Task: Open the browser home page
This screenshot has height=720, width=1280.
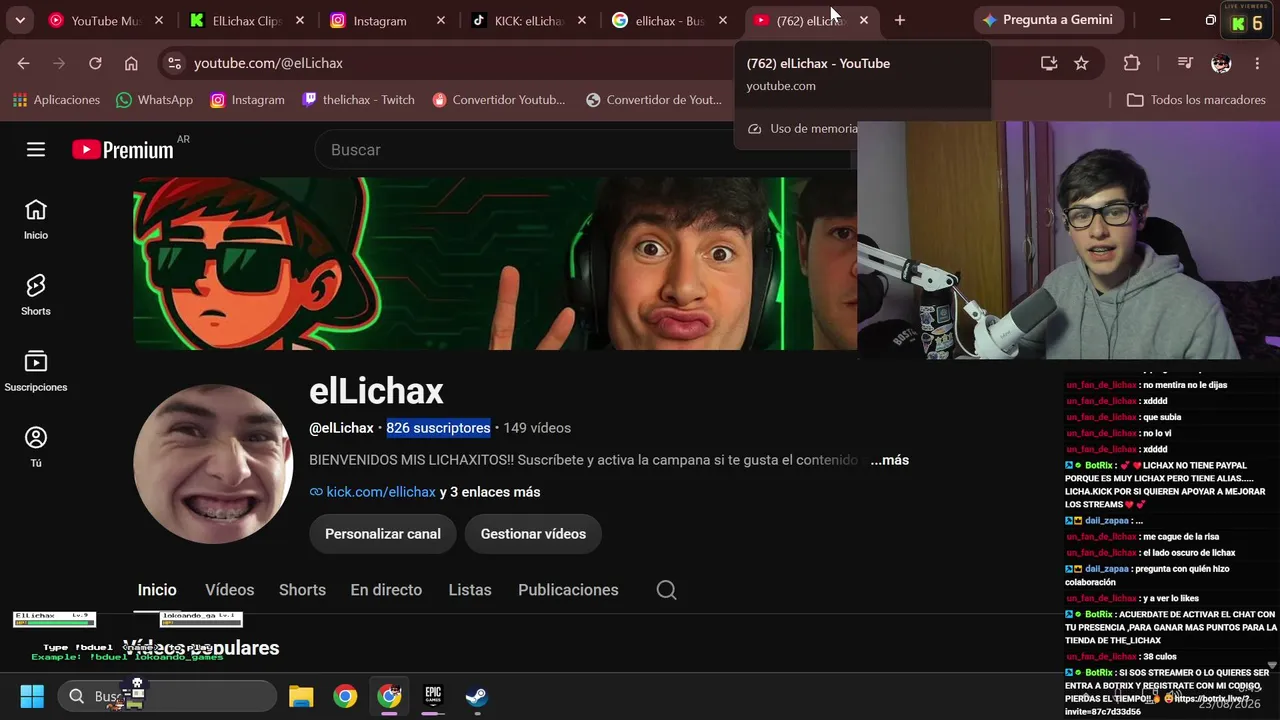Action: point(131,63)
